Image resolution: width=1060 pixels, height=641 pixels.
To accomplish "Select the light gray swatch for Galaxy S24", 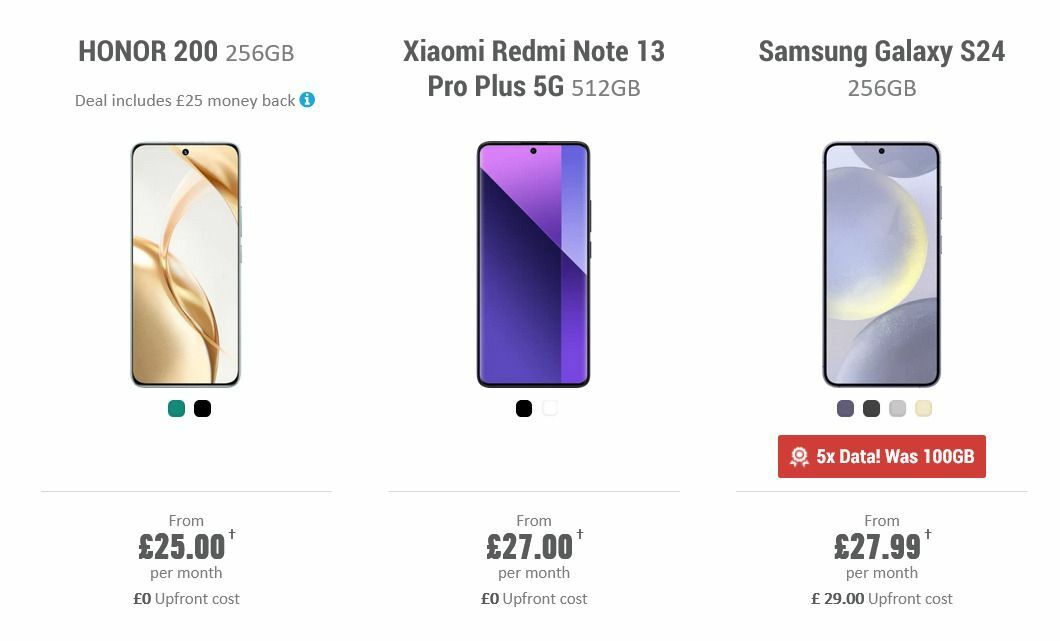I will click(897, 408).
